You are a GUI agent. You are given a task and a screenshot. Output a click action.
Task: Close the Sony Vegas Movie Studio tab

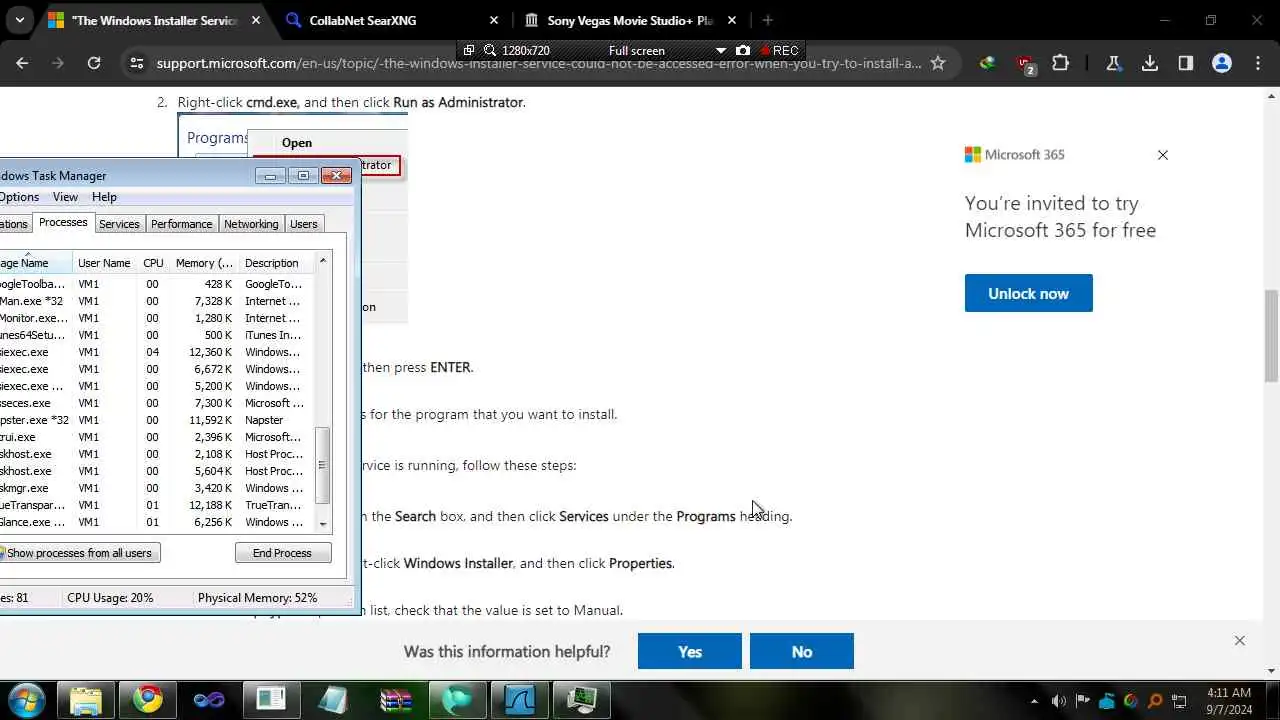[x=732, y=20]
